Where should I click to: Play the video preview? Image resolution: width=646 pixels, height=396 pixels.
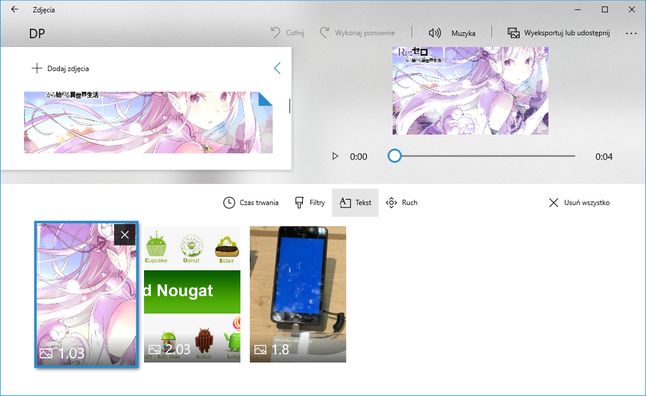coord(335,156)
